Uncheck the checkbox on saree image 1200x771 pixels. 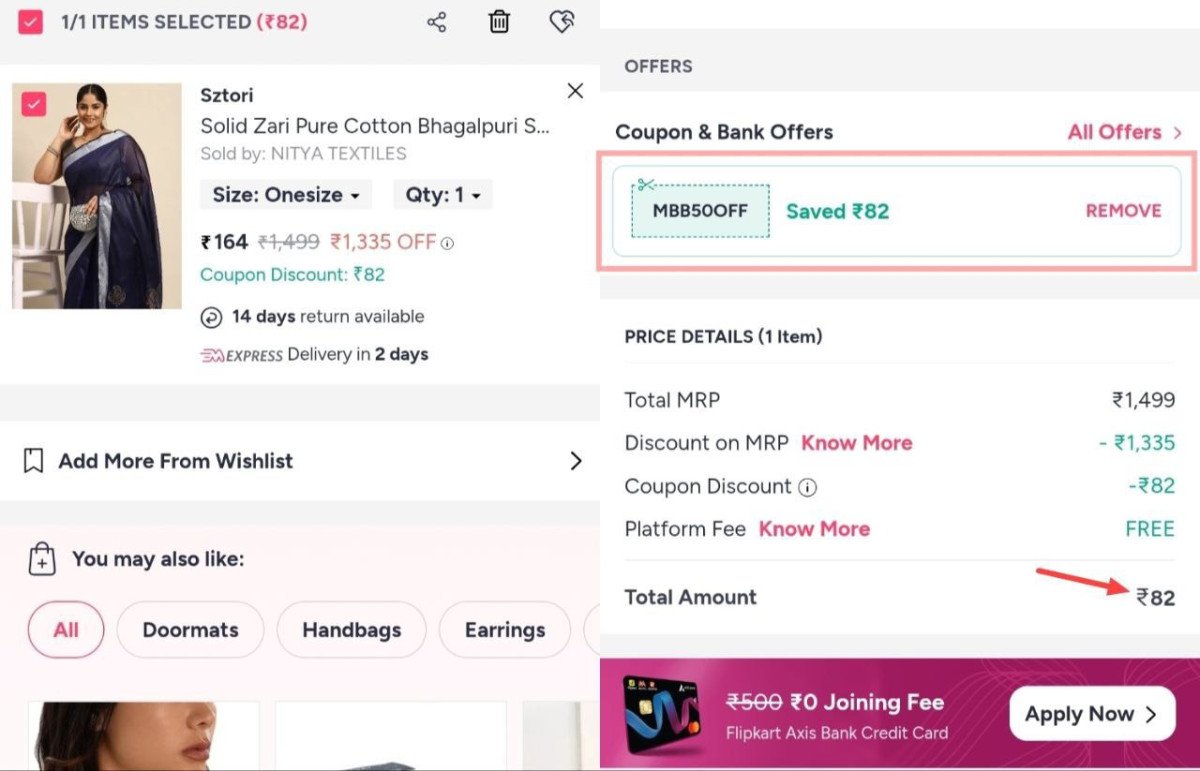(x=34, y=104)
